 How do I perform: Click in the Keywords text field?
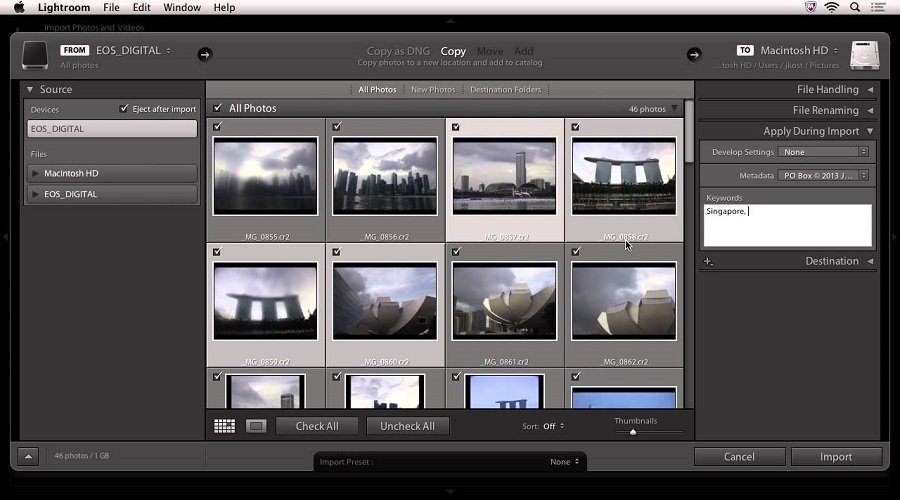(788, 226)
